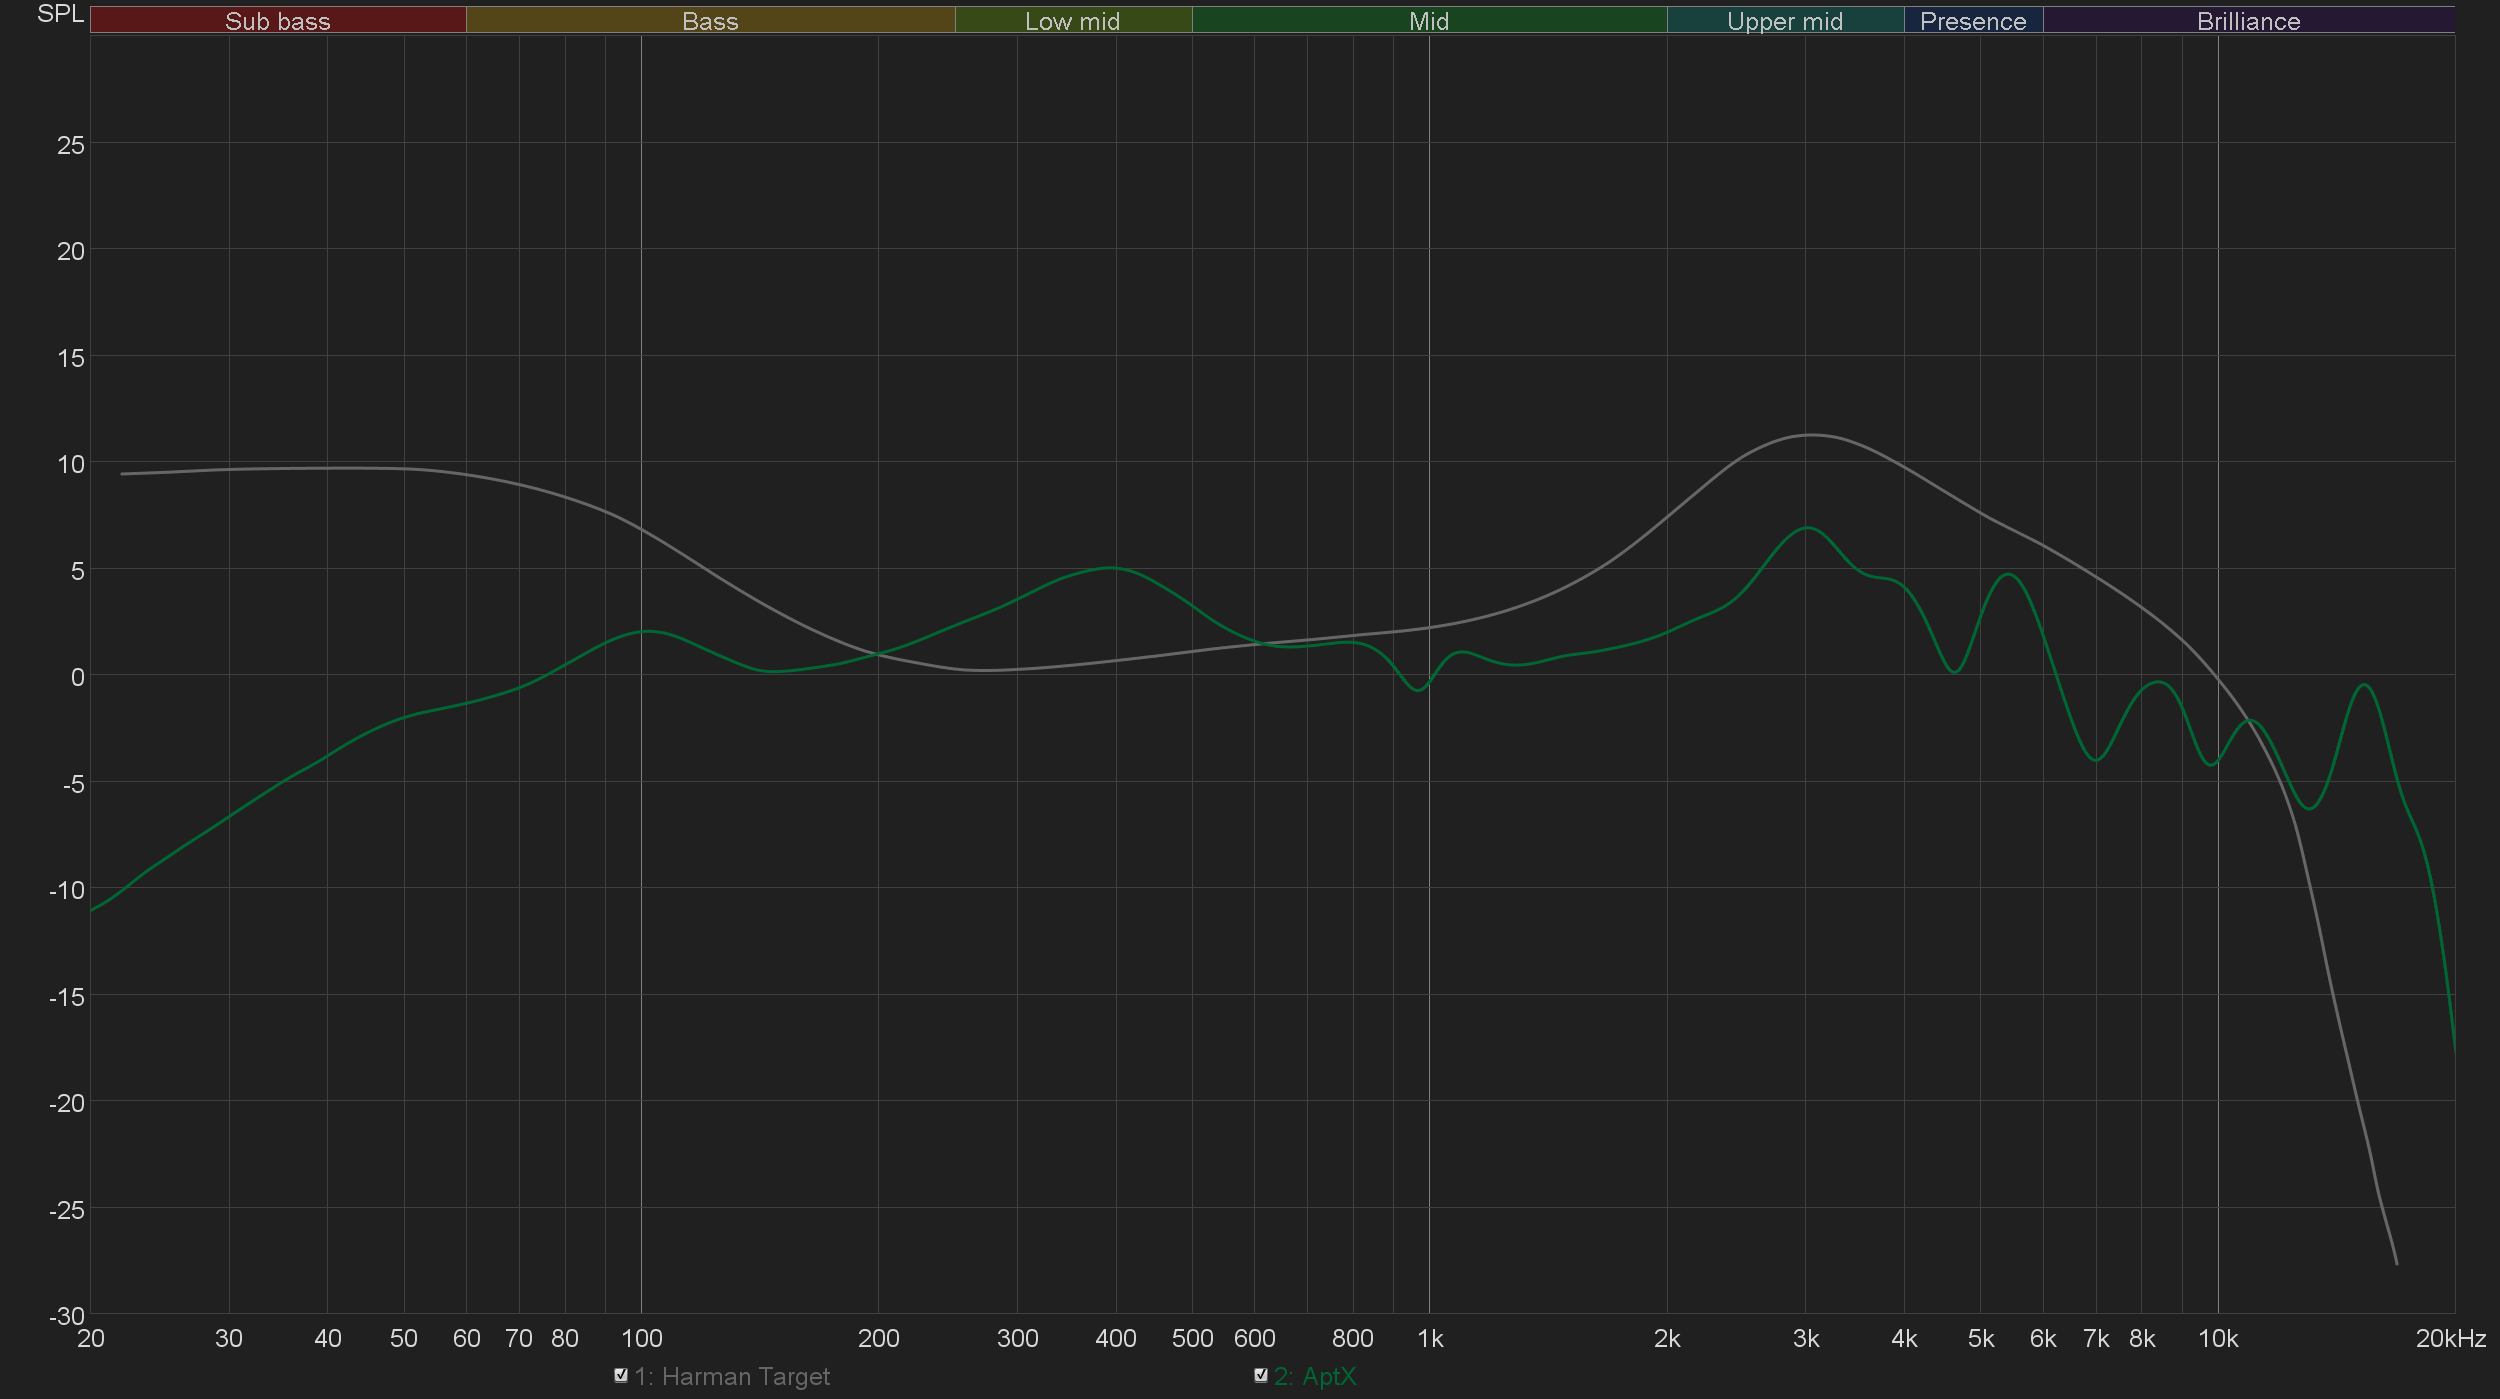Click the '1: Harman Target' legend label

[731, 1377]
